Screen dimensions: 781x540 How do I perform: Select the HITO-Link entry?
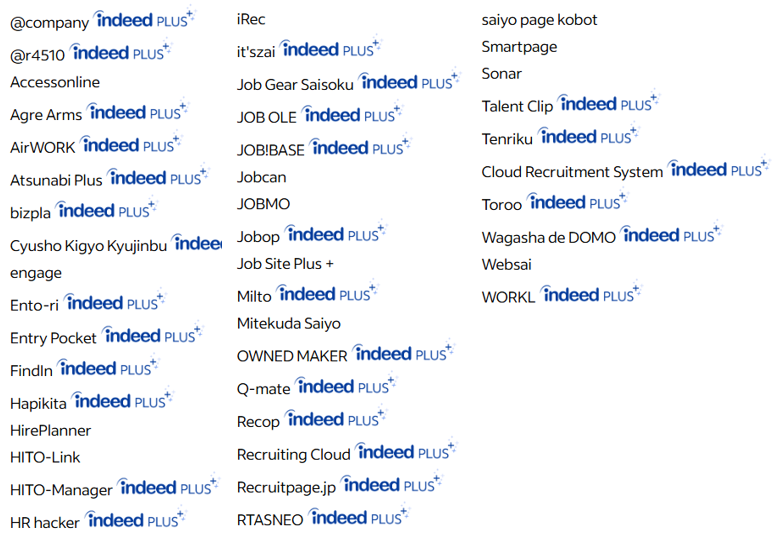45,457
